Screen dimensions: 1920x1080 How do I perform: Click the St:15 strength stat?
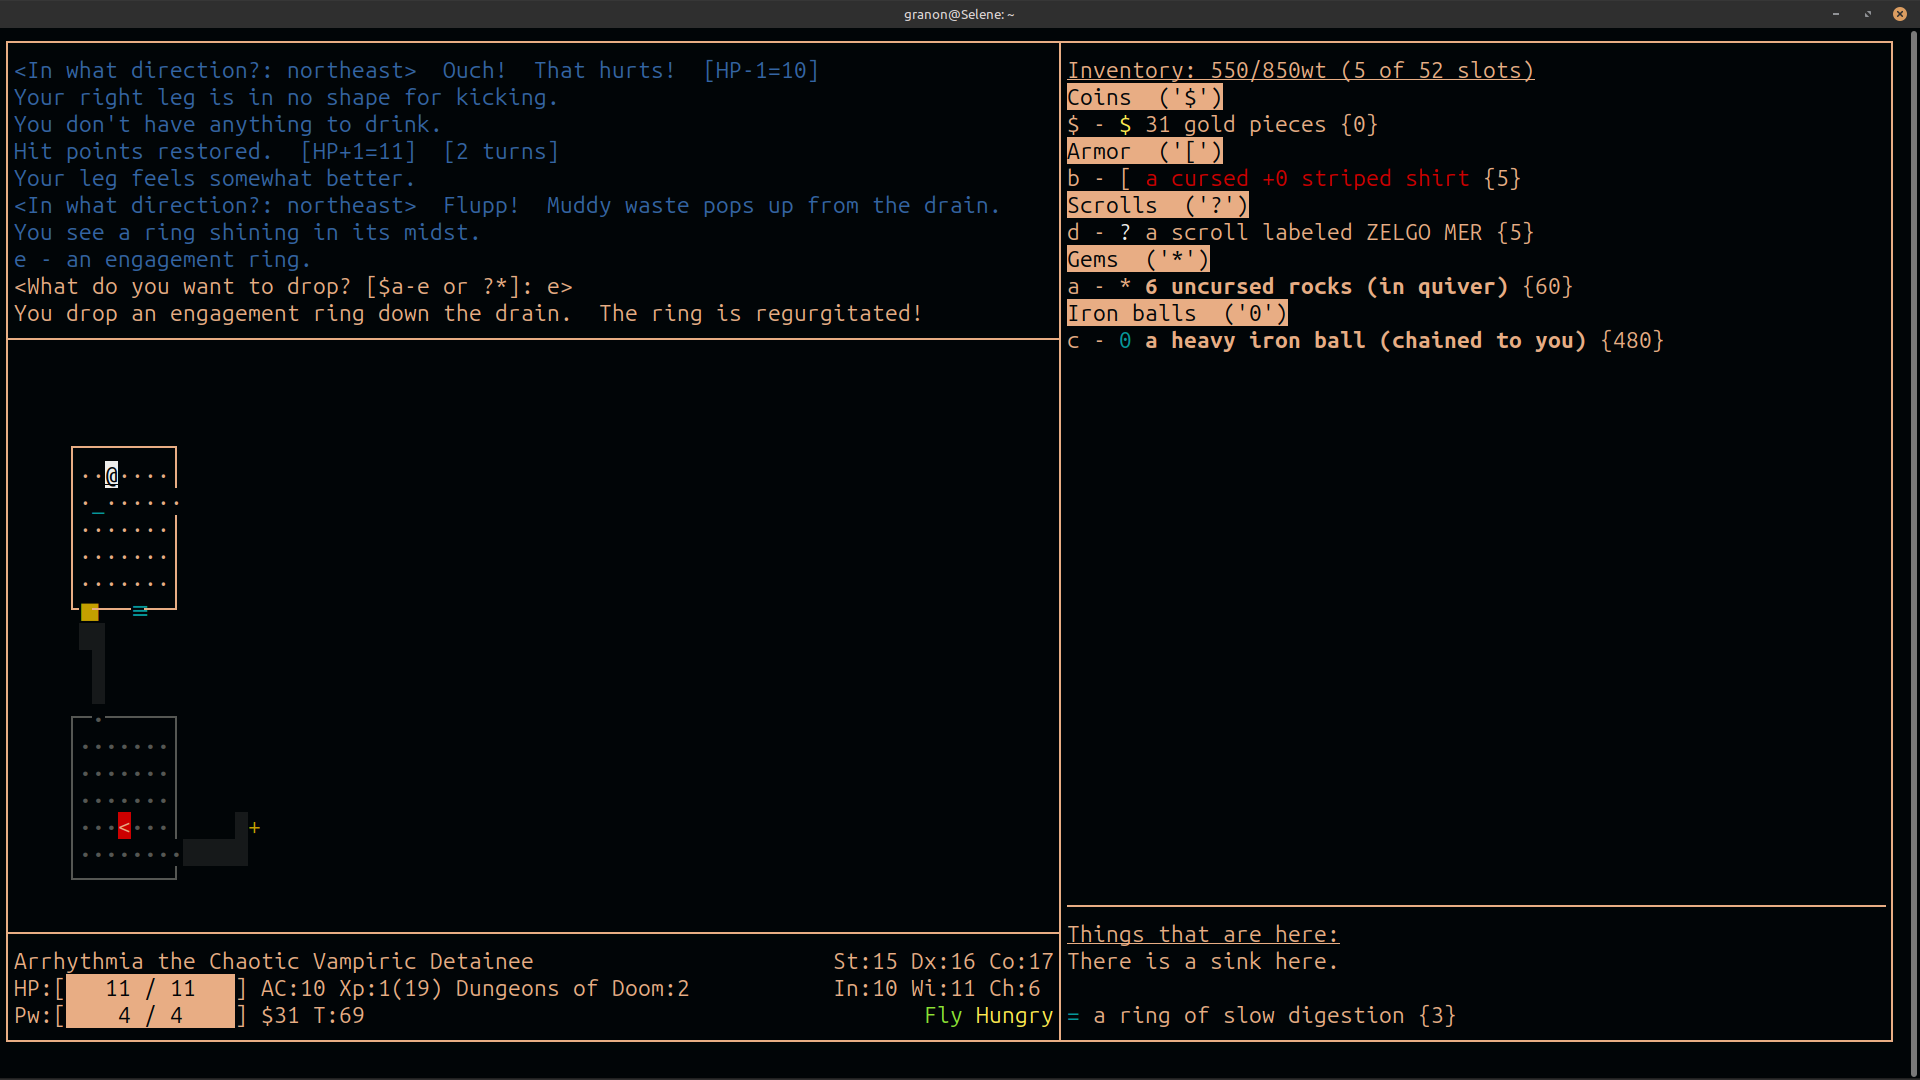(x=865, y=962)
